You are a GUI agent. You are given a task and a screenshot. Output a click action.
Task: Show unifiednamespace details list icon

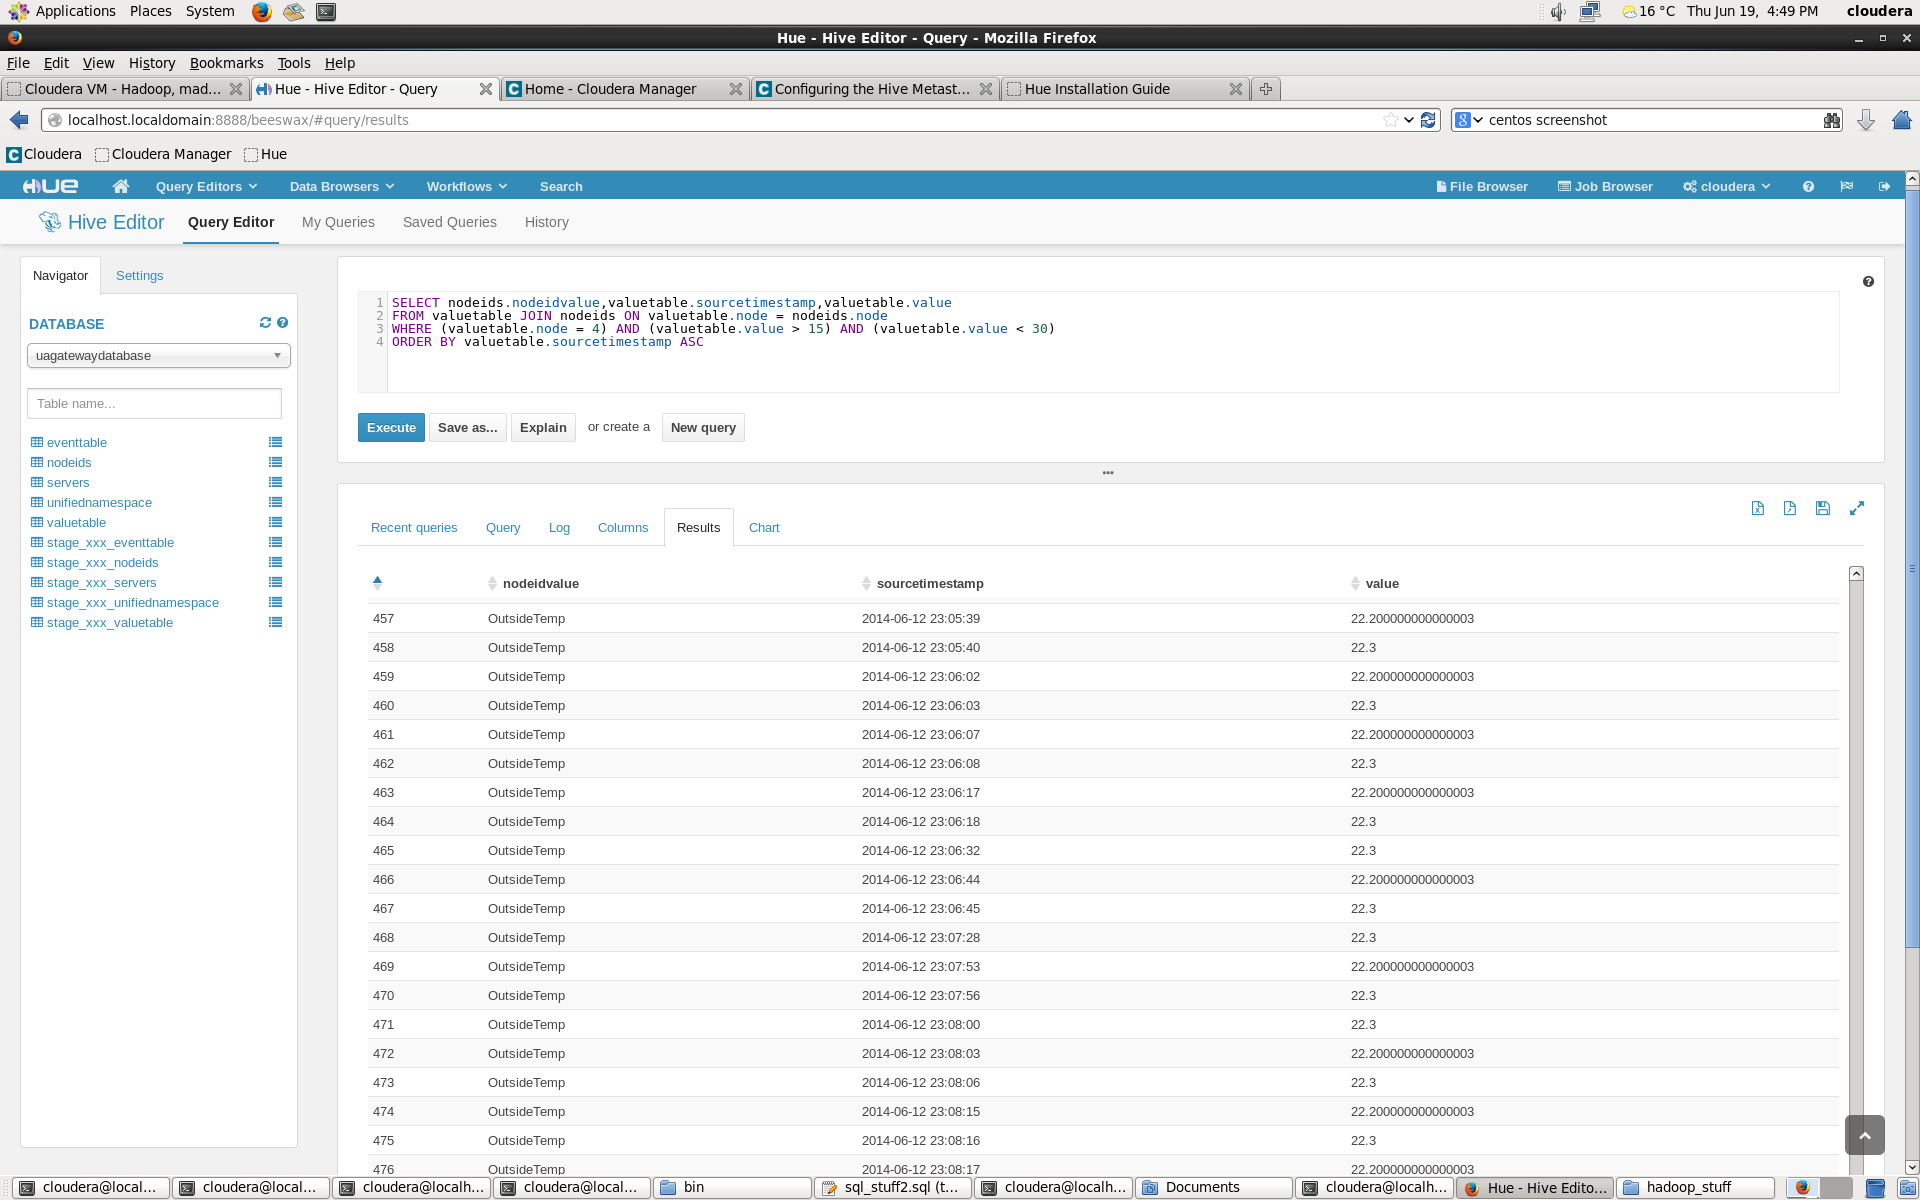[x=275, y=502]
